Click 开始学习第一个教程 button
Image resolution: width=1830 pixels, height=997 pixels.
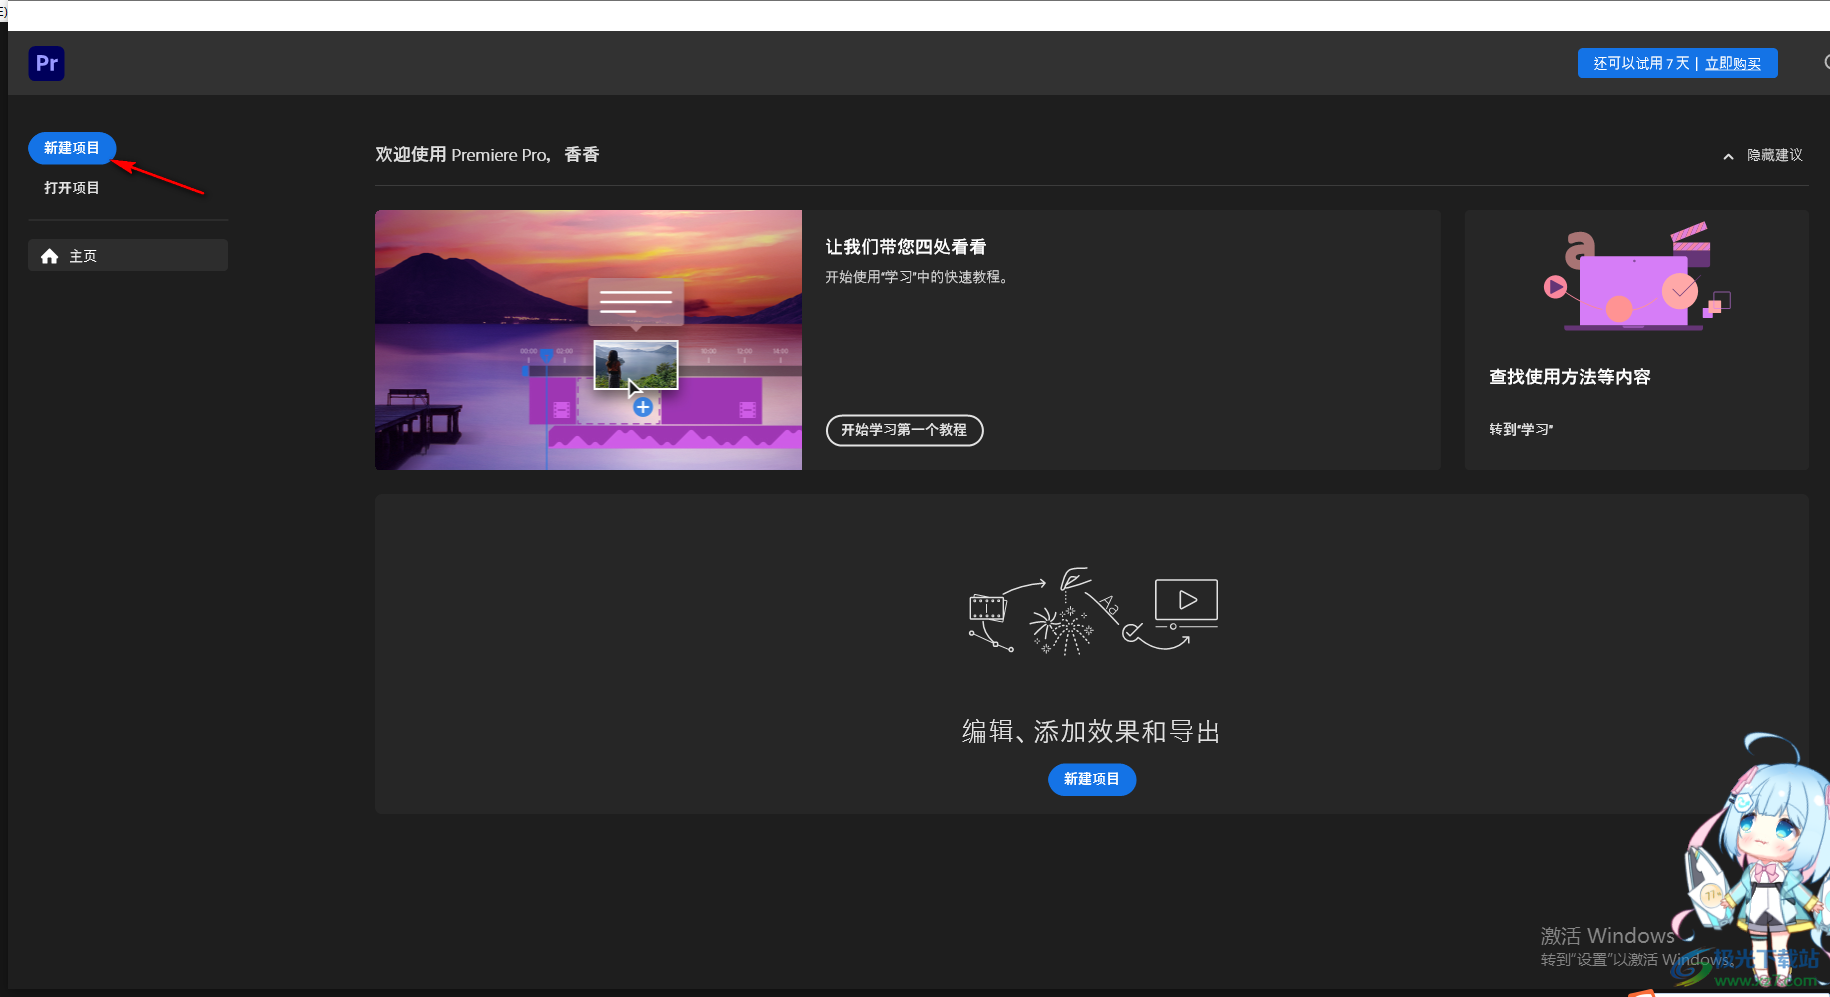click(x=904, y=430)
